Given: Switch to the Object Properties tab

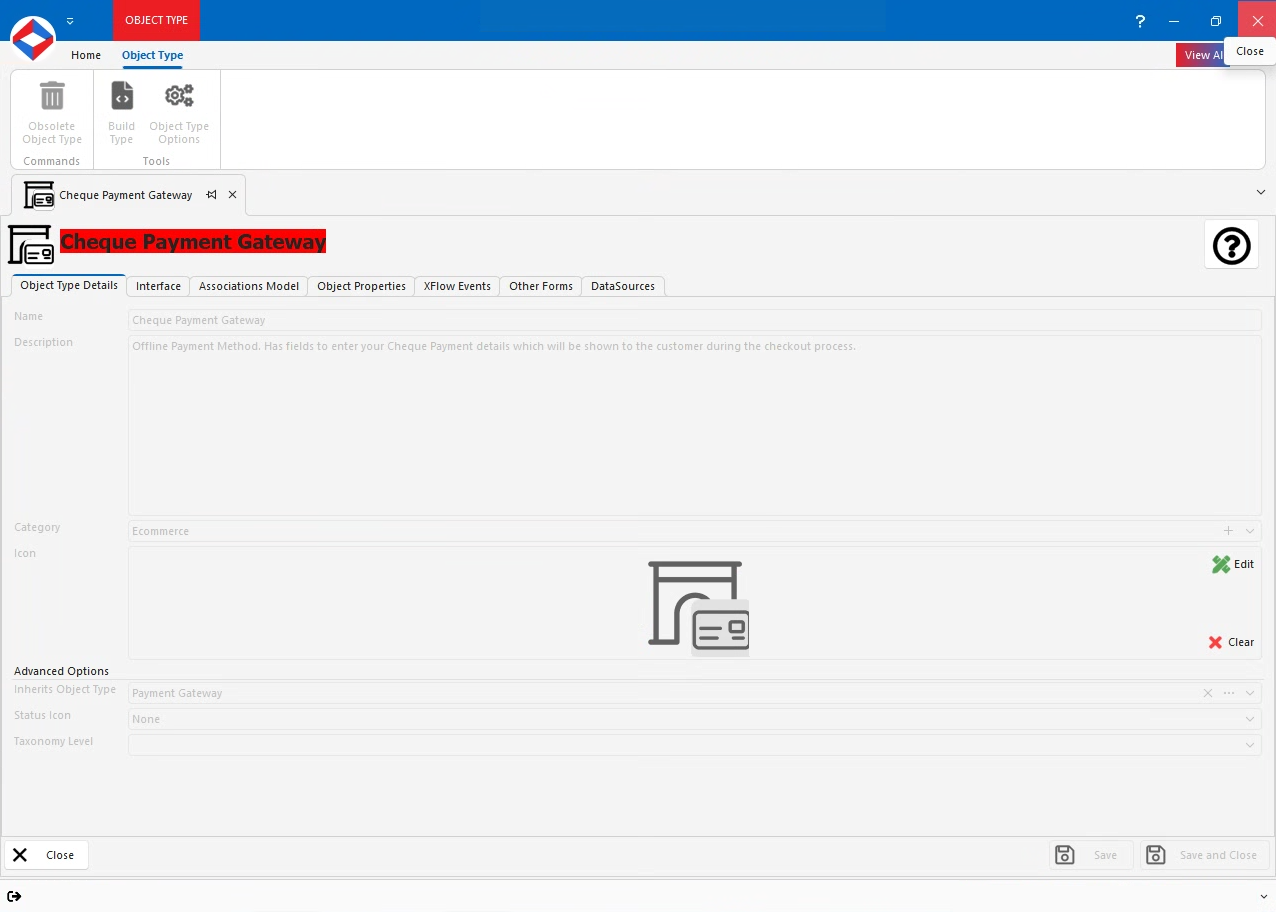Looking at the screenshot, I should (x=360, y=286).
